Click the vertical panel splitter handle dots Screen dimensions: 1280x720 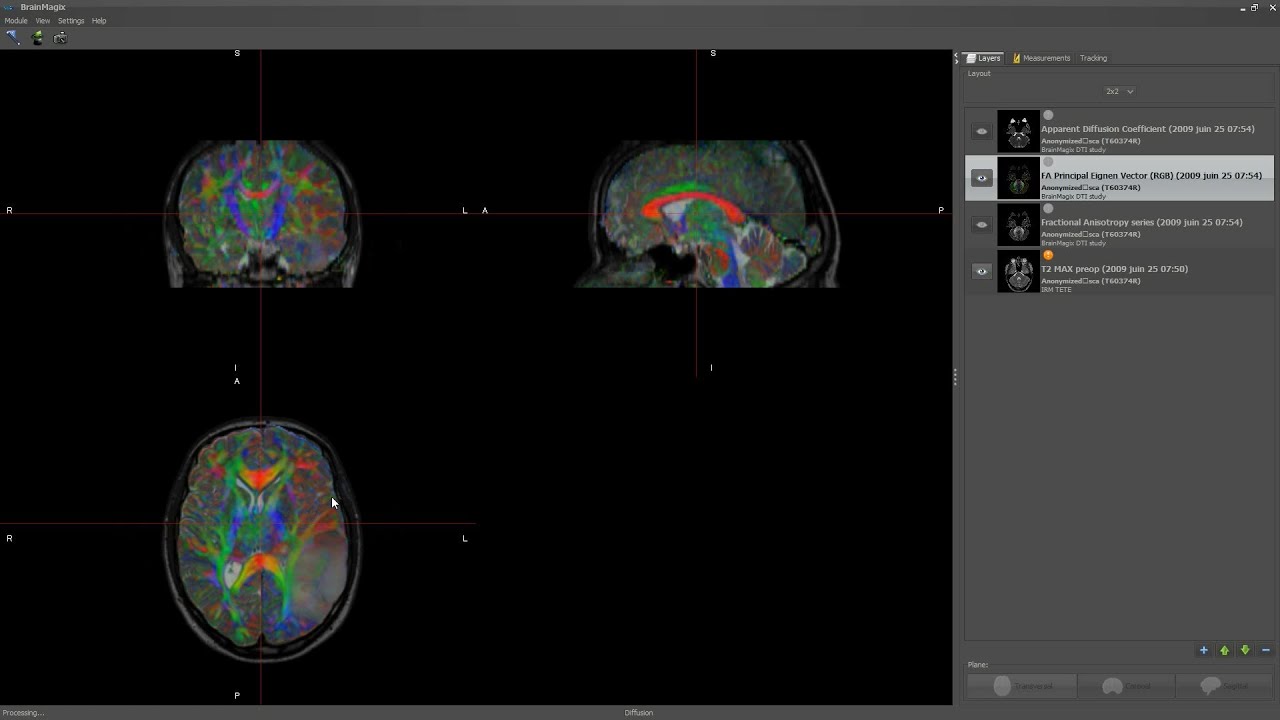(x=955, y=377)
